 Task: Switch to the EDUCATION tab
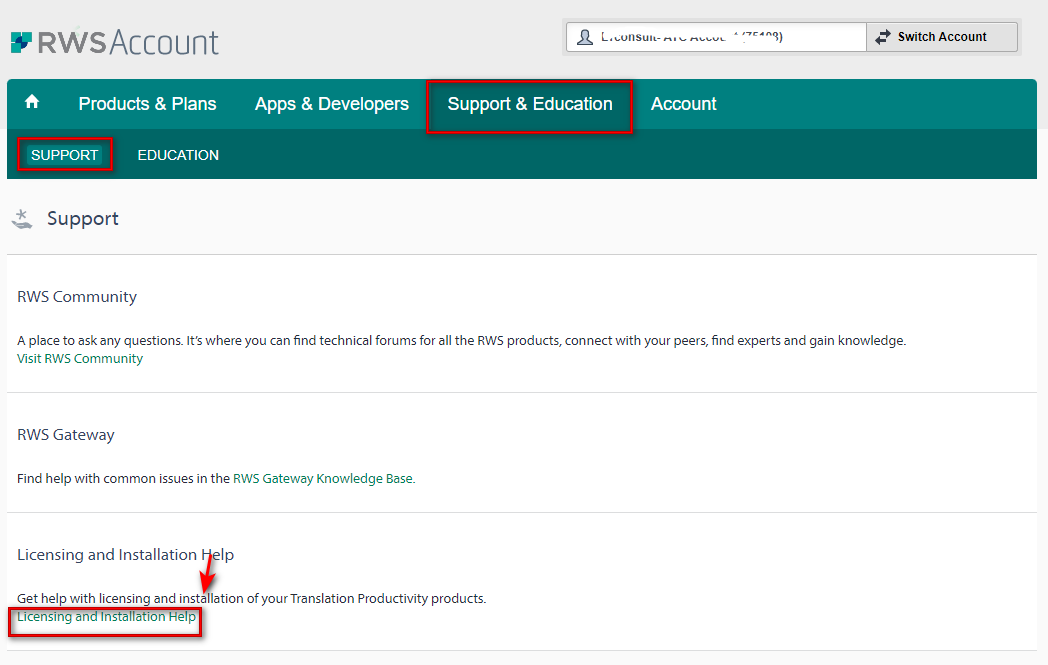178,155
